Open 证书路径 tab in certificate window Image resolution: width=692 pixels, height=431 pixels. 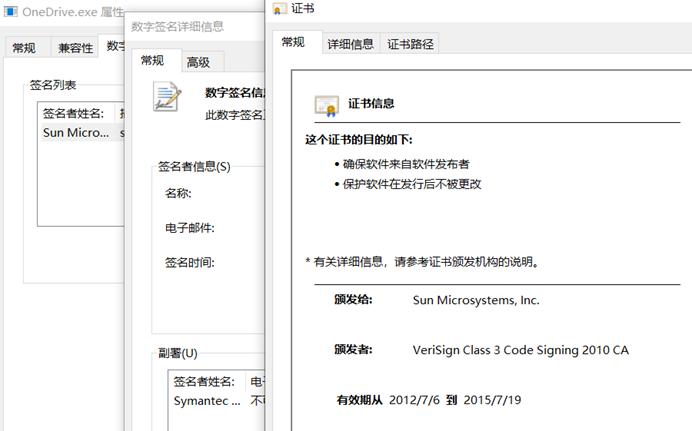(410, 44)
